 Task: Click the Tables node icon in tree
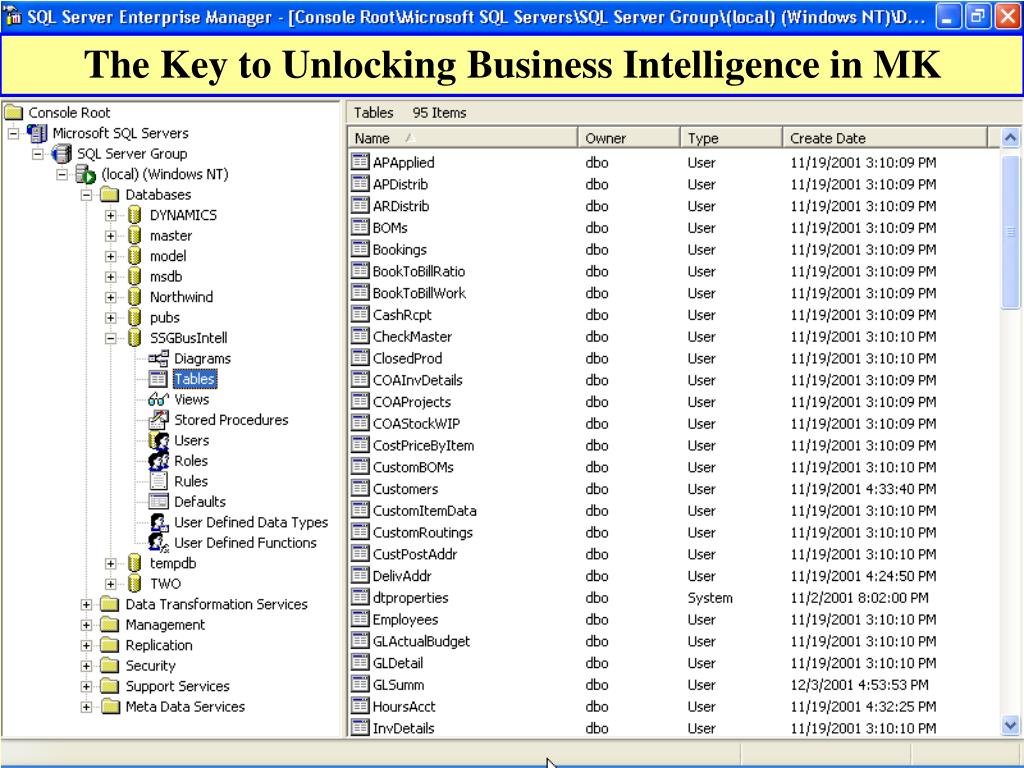(x=158, y=379)
